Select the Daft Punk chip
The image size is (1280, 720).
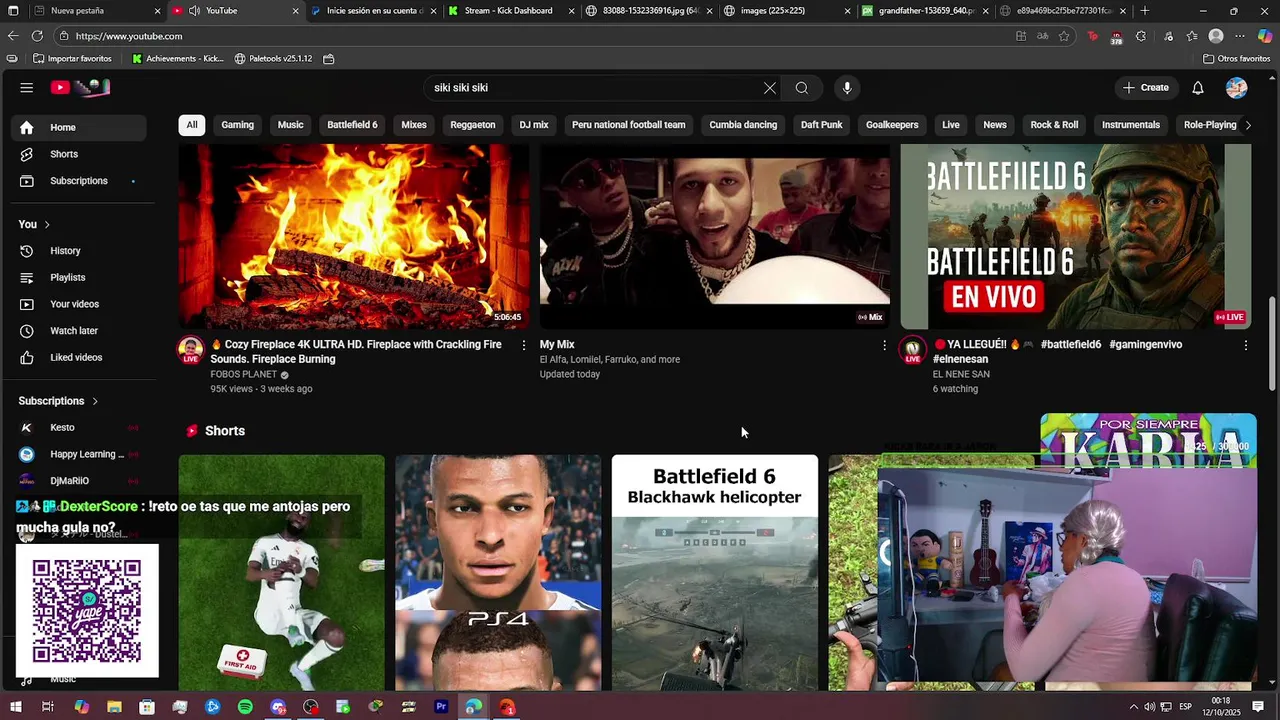click(x=822, y=125)
